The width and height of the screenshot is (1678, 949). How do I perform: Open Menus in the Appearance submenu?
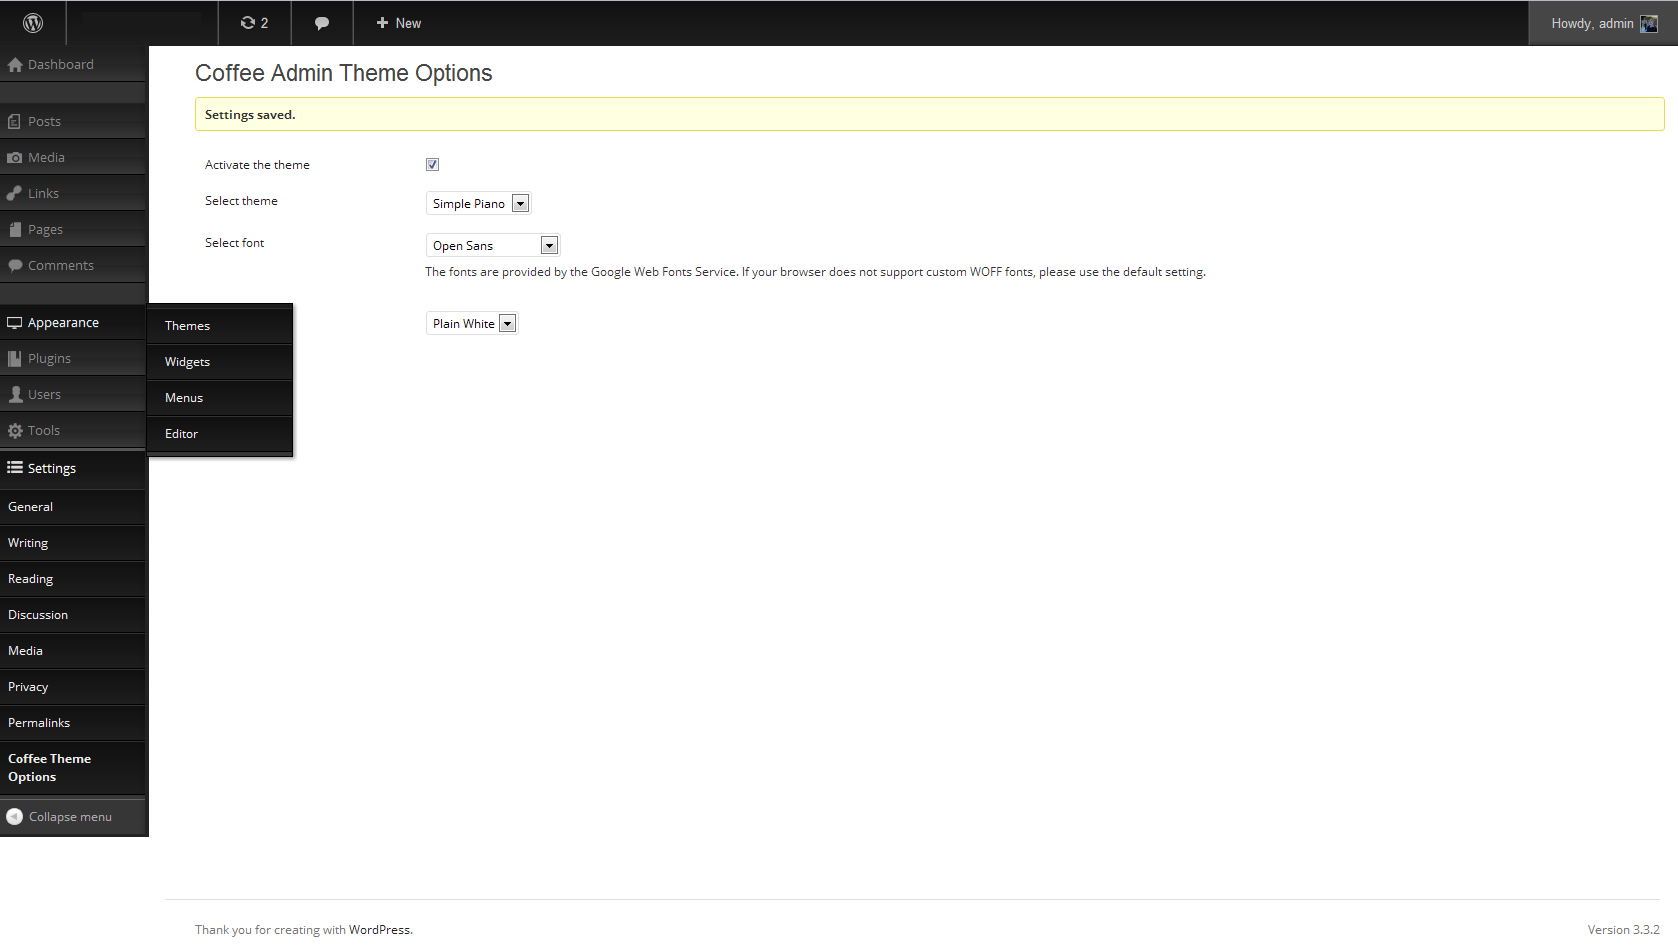[x=184, y=398]
